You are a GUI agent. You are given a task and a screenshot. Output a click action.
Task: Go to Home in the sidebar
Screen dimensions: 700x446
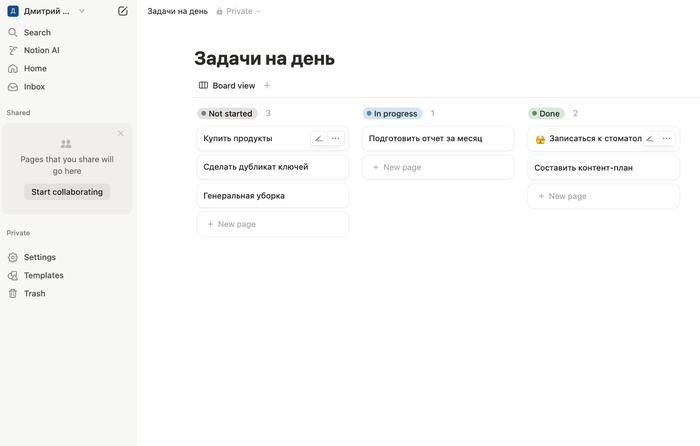tap(35, 68)
